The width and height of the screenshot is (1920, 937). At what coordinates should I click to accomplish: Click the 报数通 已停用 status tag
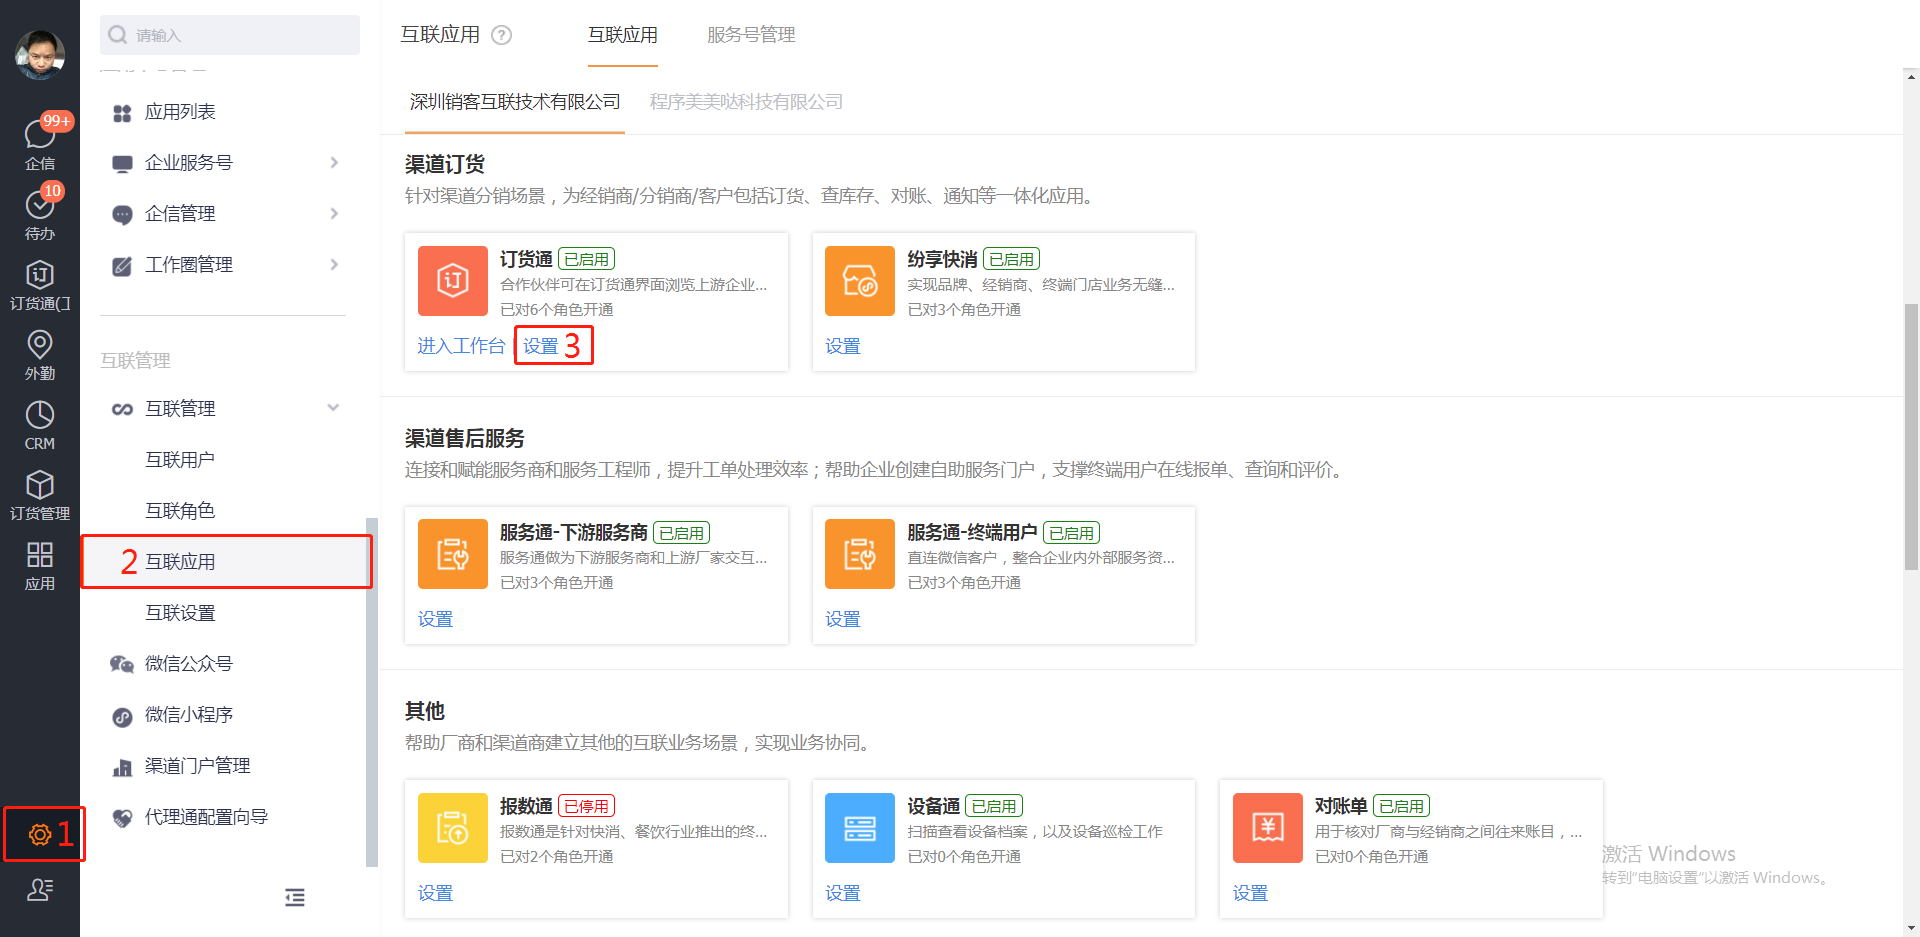586,806
